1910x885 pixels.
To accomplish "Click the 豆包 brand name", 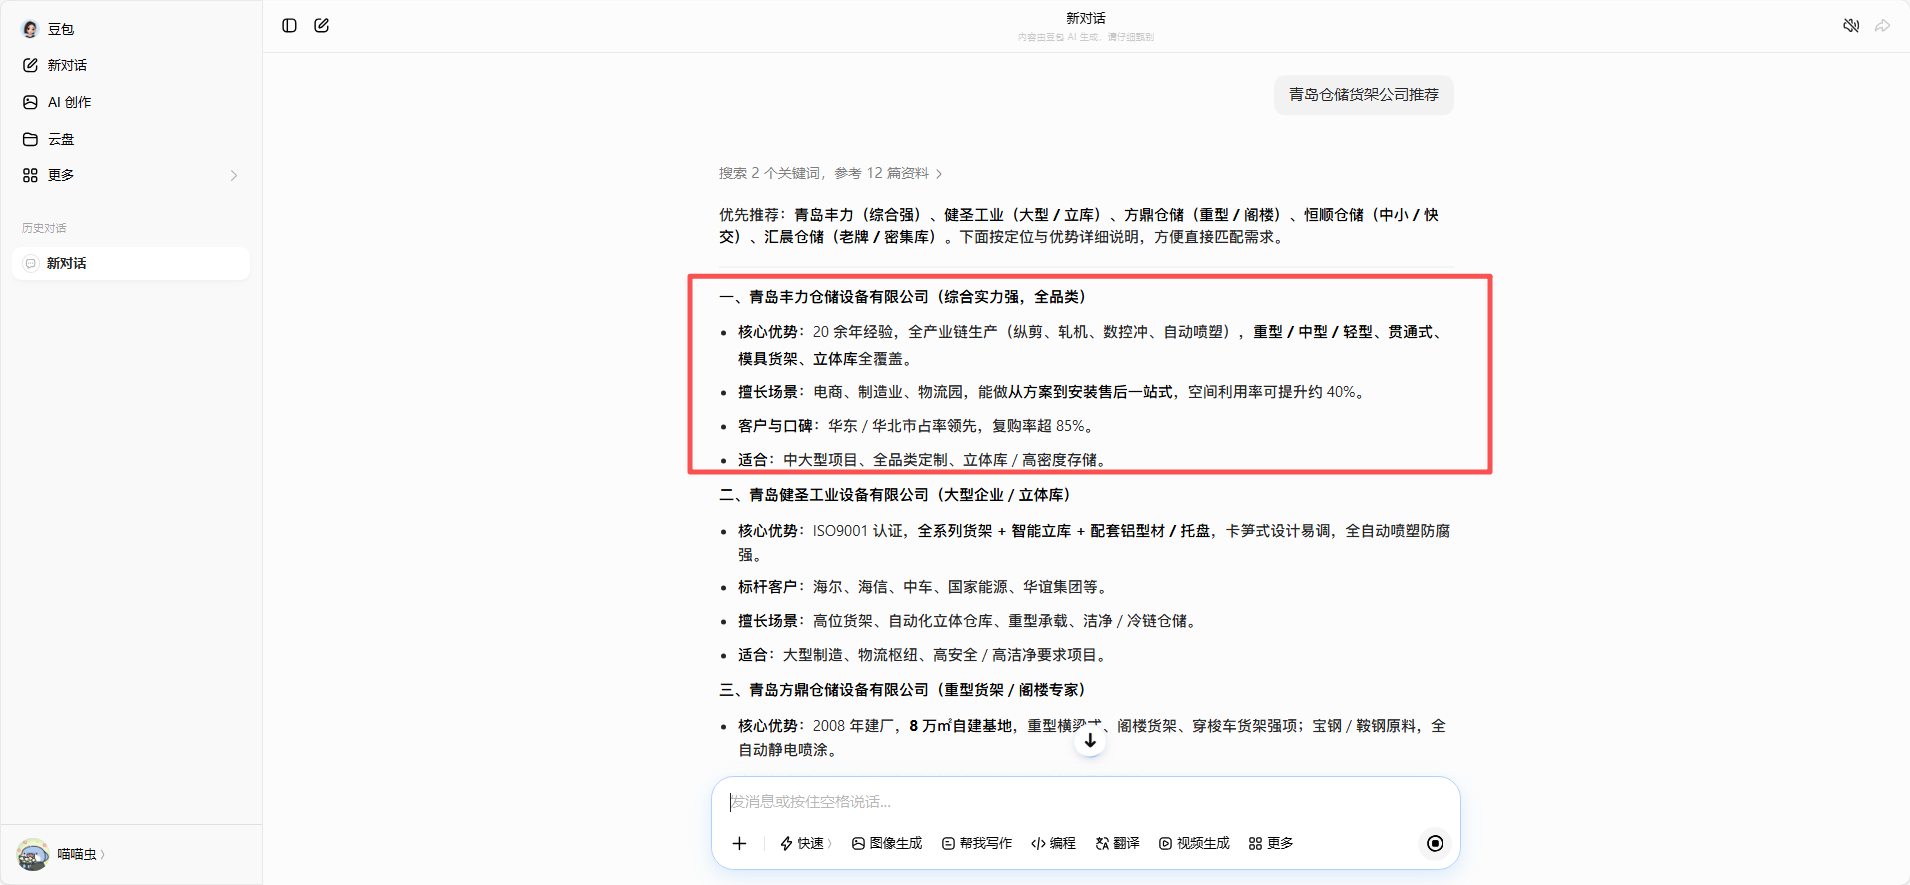I will tap(61, 29).
